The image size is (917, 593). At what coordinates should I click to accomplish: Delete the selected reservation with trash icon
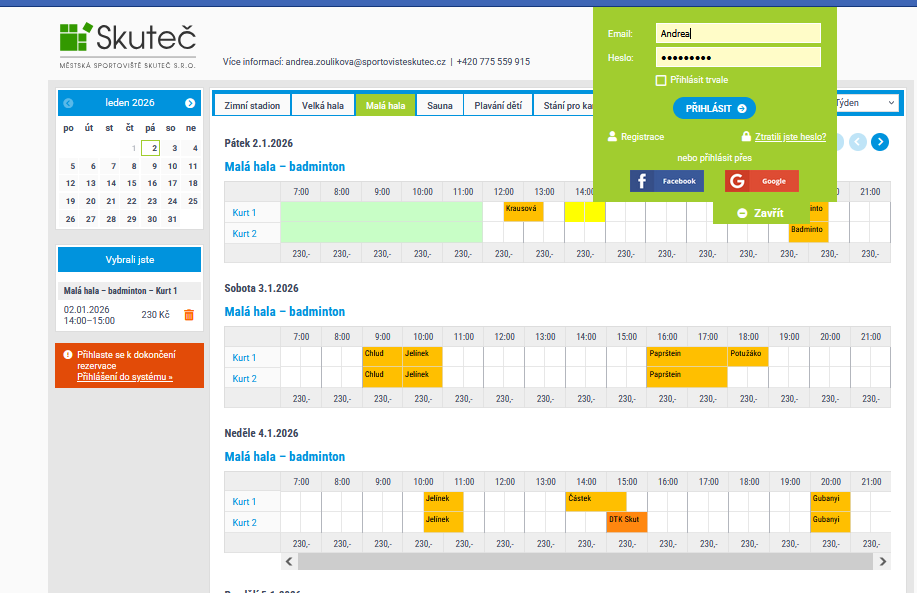coord(189,315)
